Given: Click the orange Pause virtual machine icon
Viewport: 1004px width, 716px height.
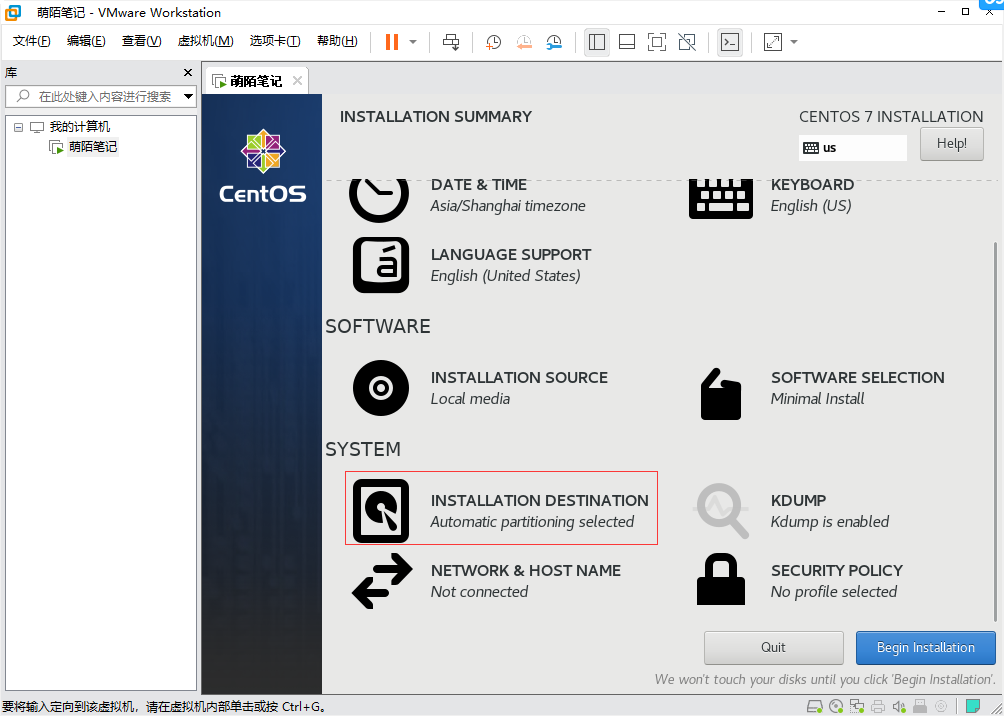Looking at the screenshot, I should 392,42.
